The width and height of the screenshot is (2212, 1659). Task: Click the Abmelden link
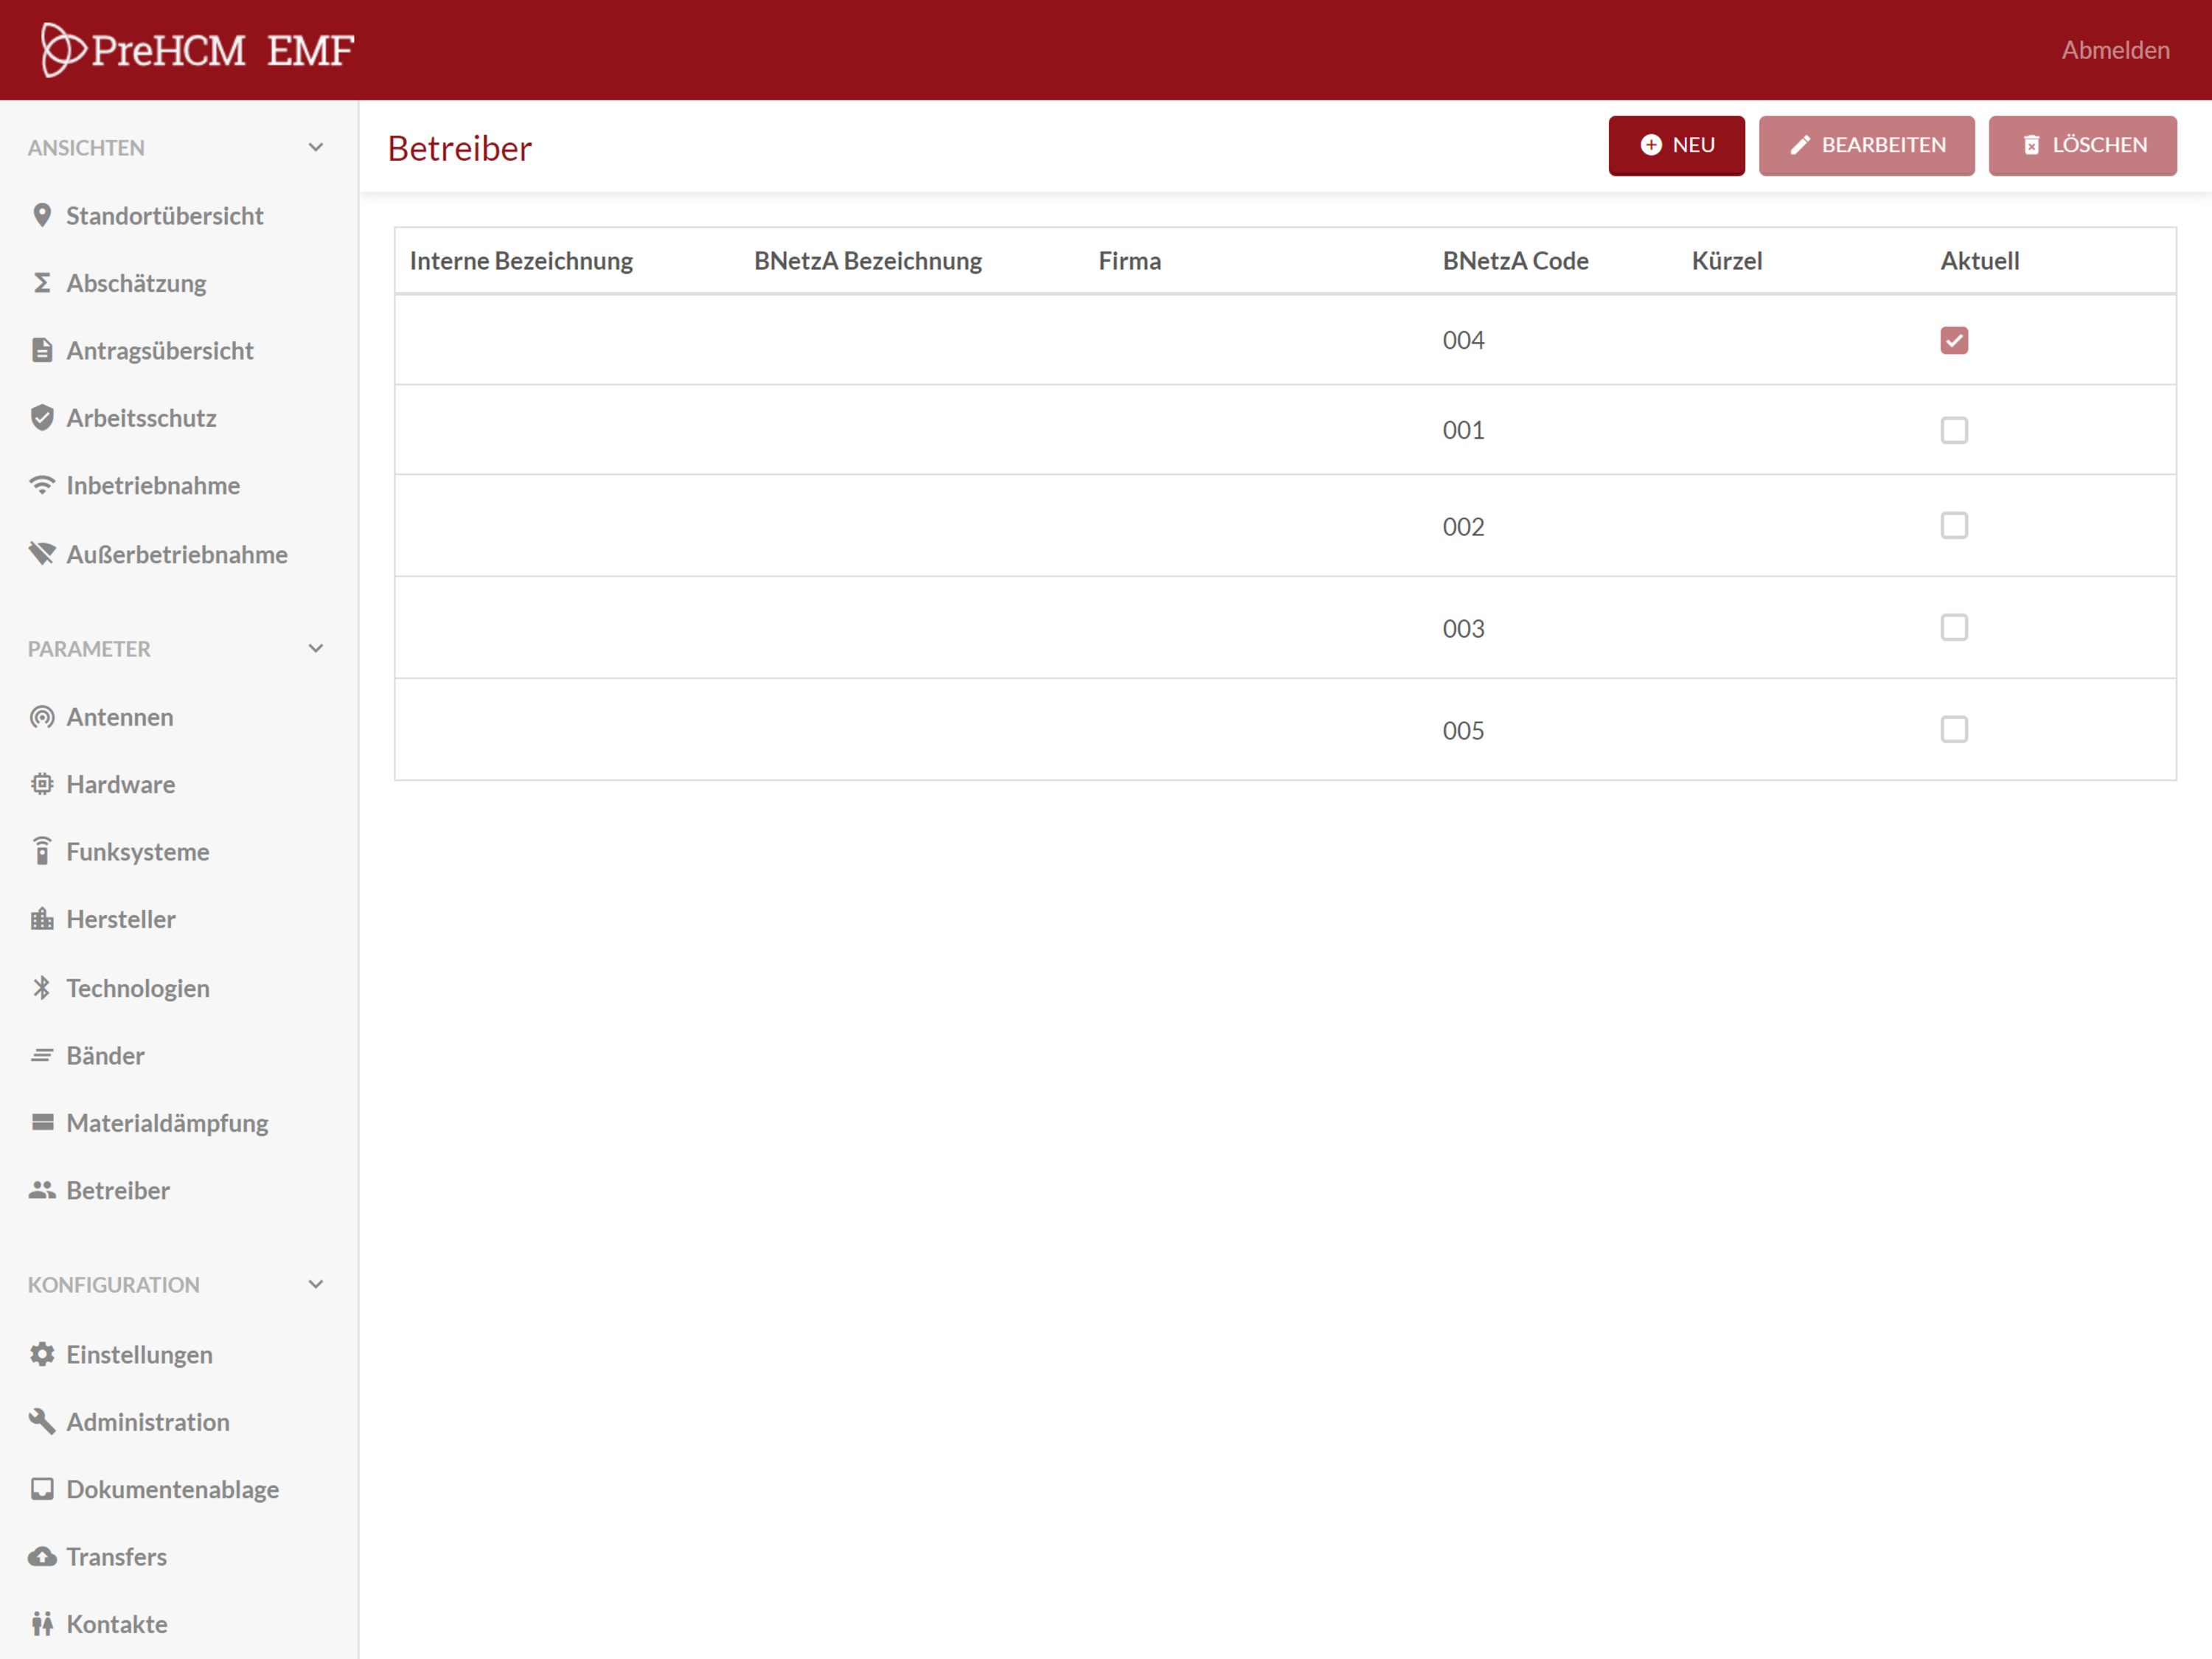[x=2115, y=50]
